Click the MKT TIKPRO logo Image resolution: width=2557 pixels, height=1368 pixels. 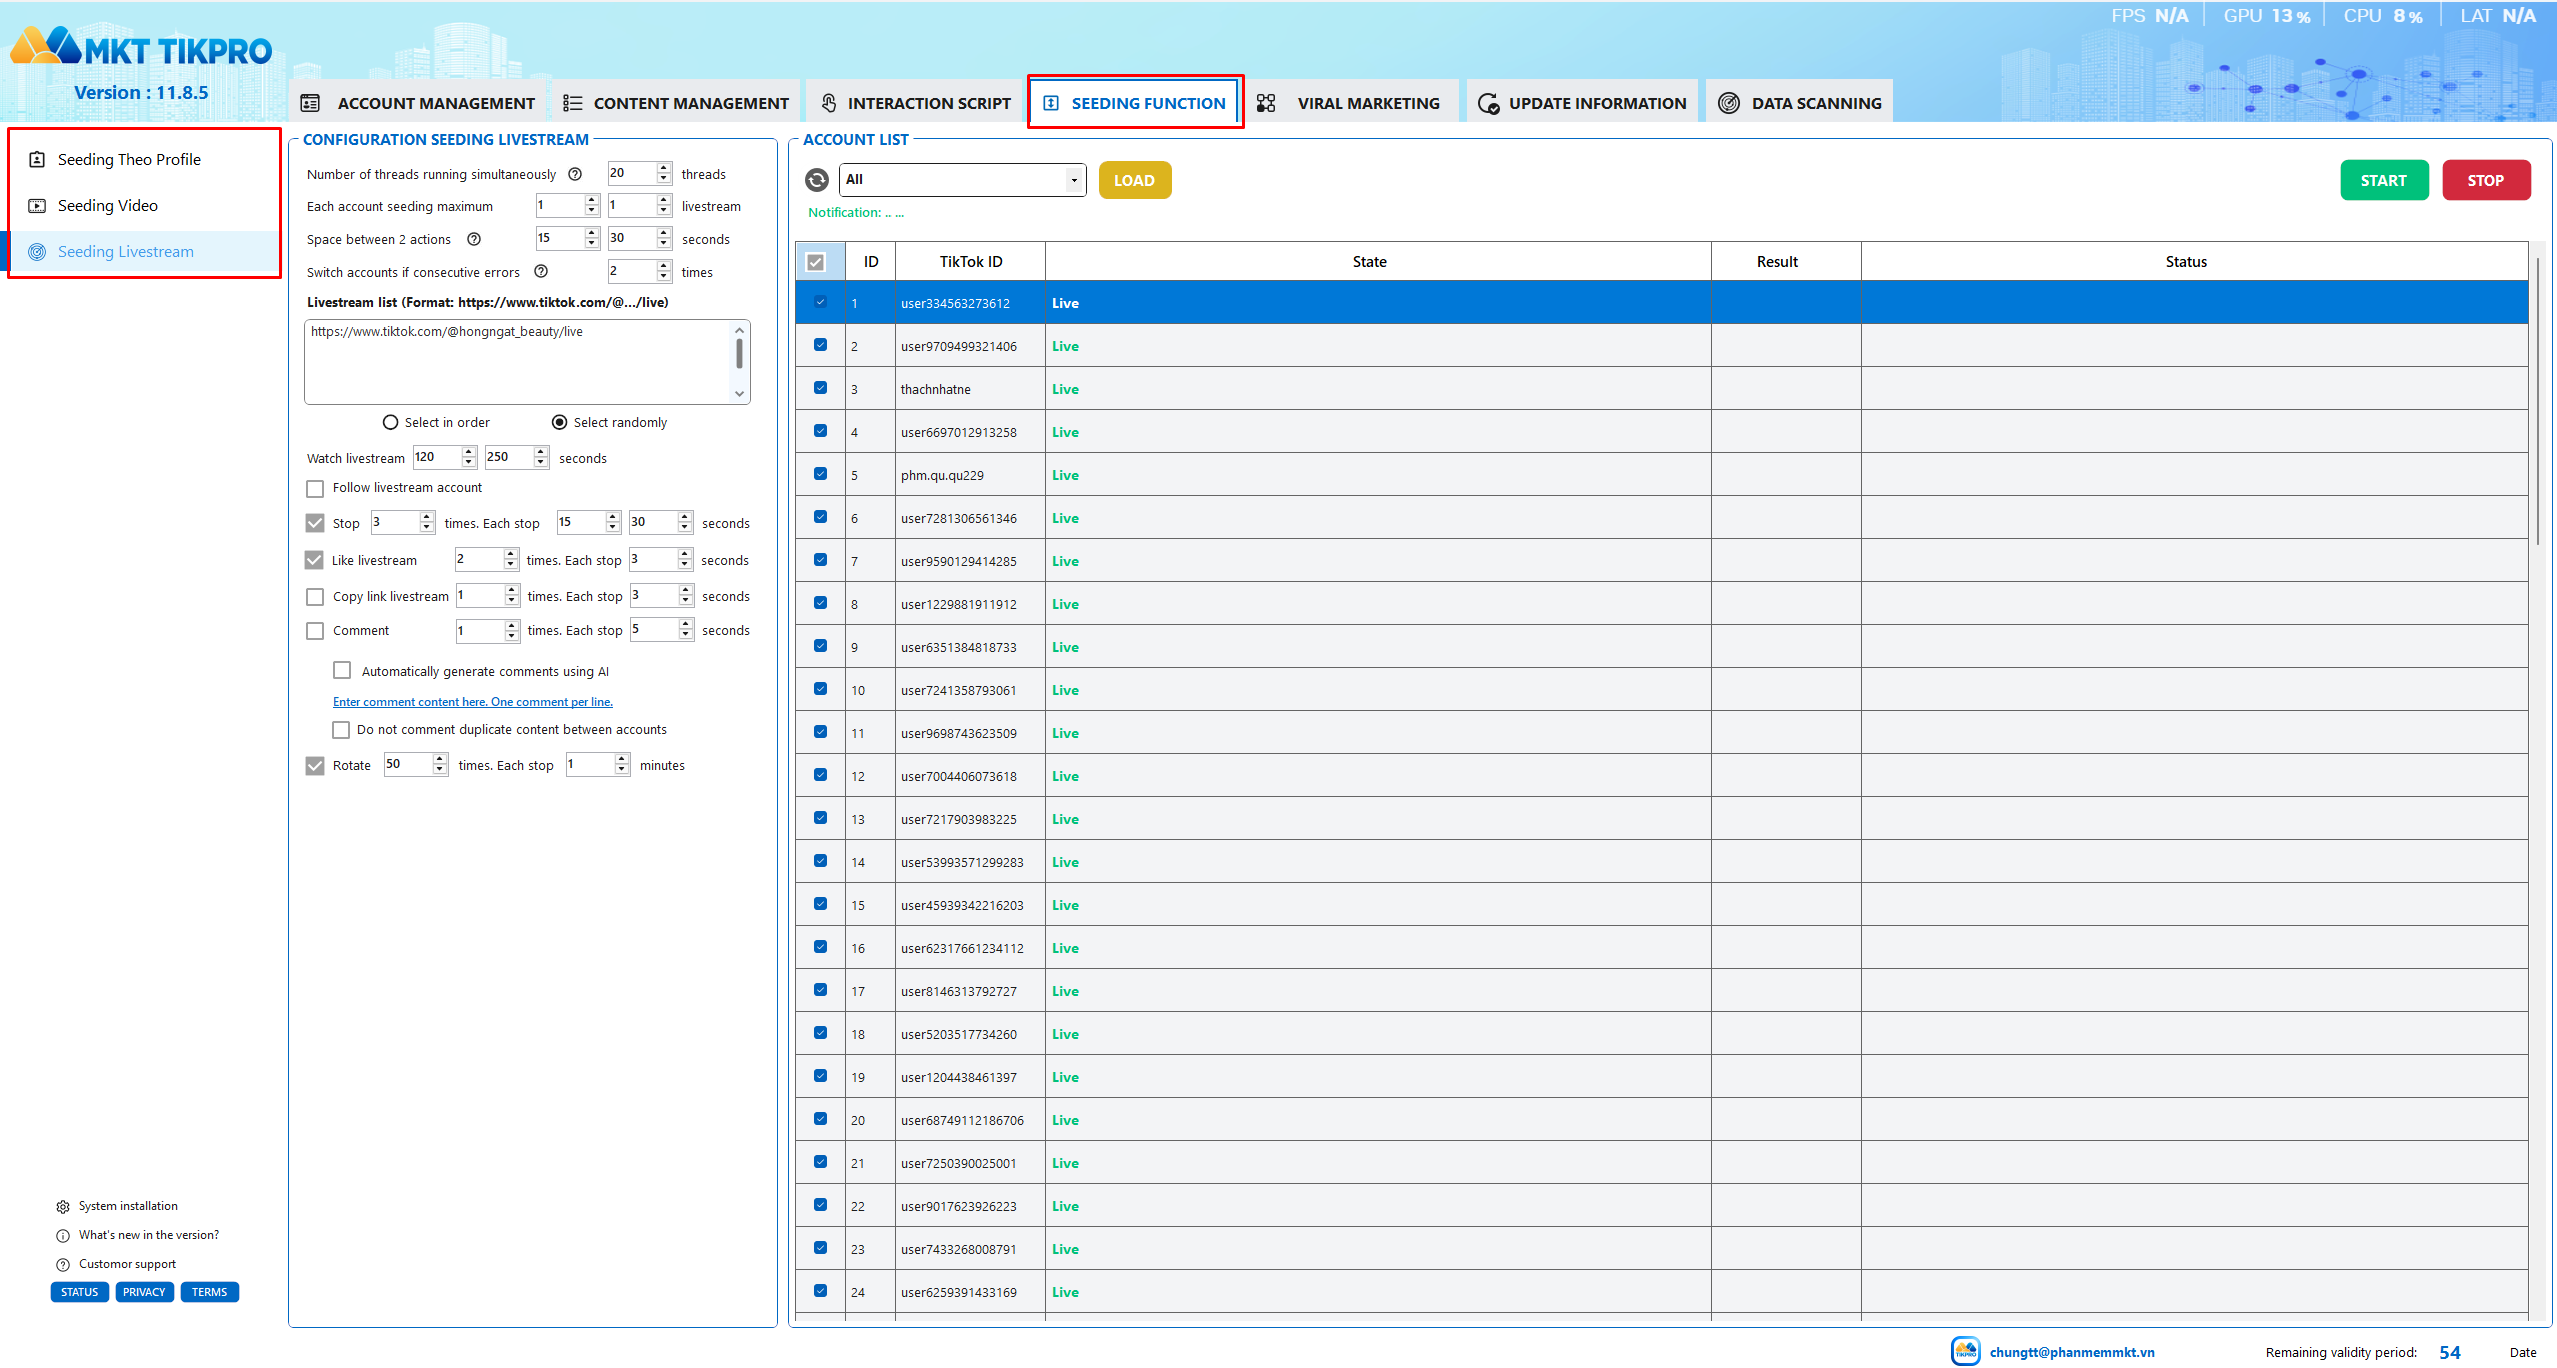(x=141, y=47)
